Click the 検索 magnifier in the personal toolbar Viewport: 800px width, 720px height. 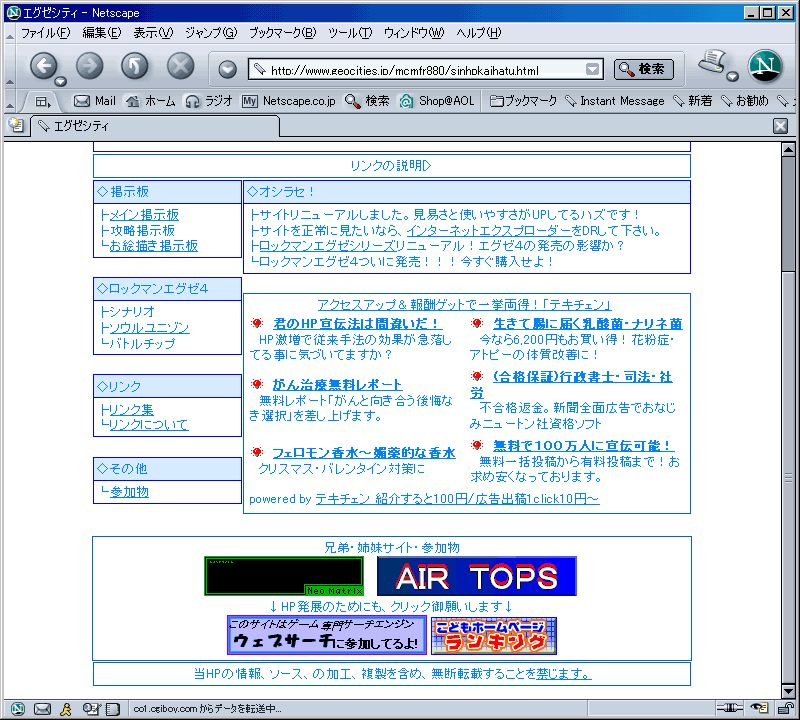[x=367, y=101]
